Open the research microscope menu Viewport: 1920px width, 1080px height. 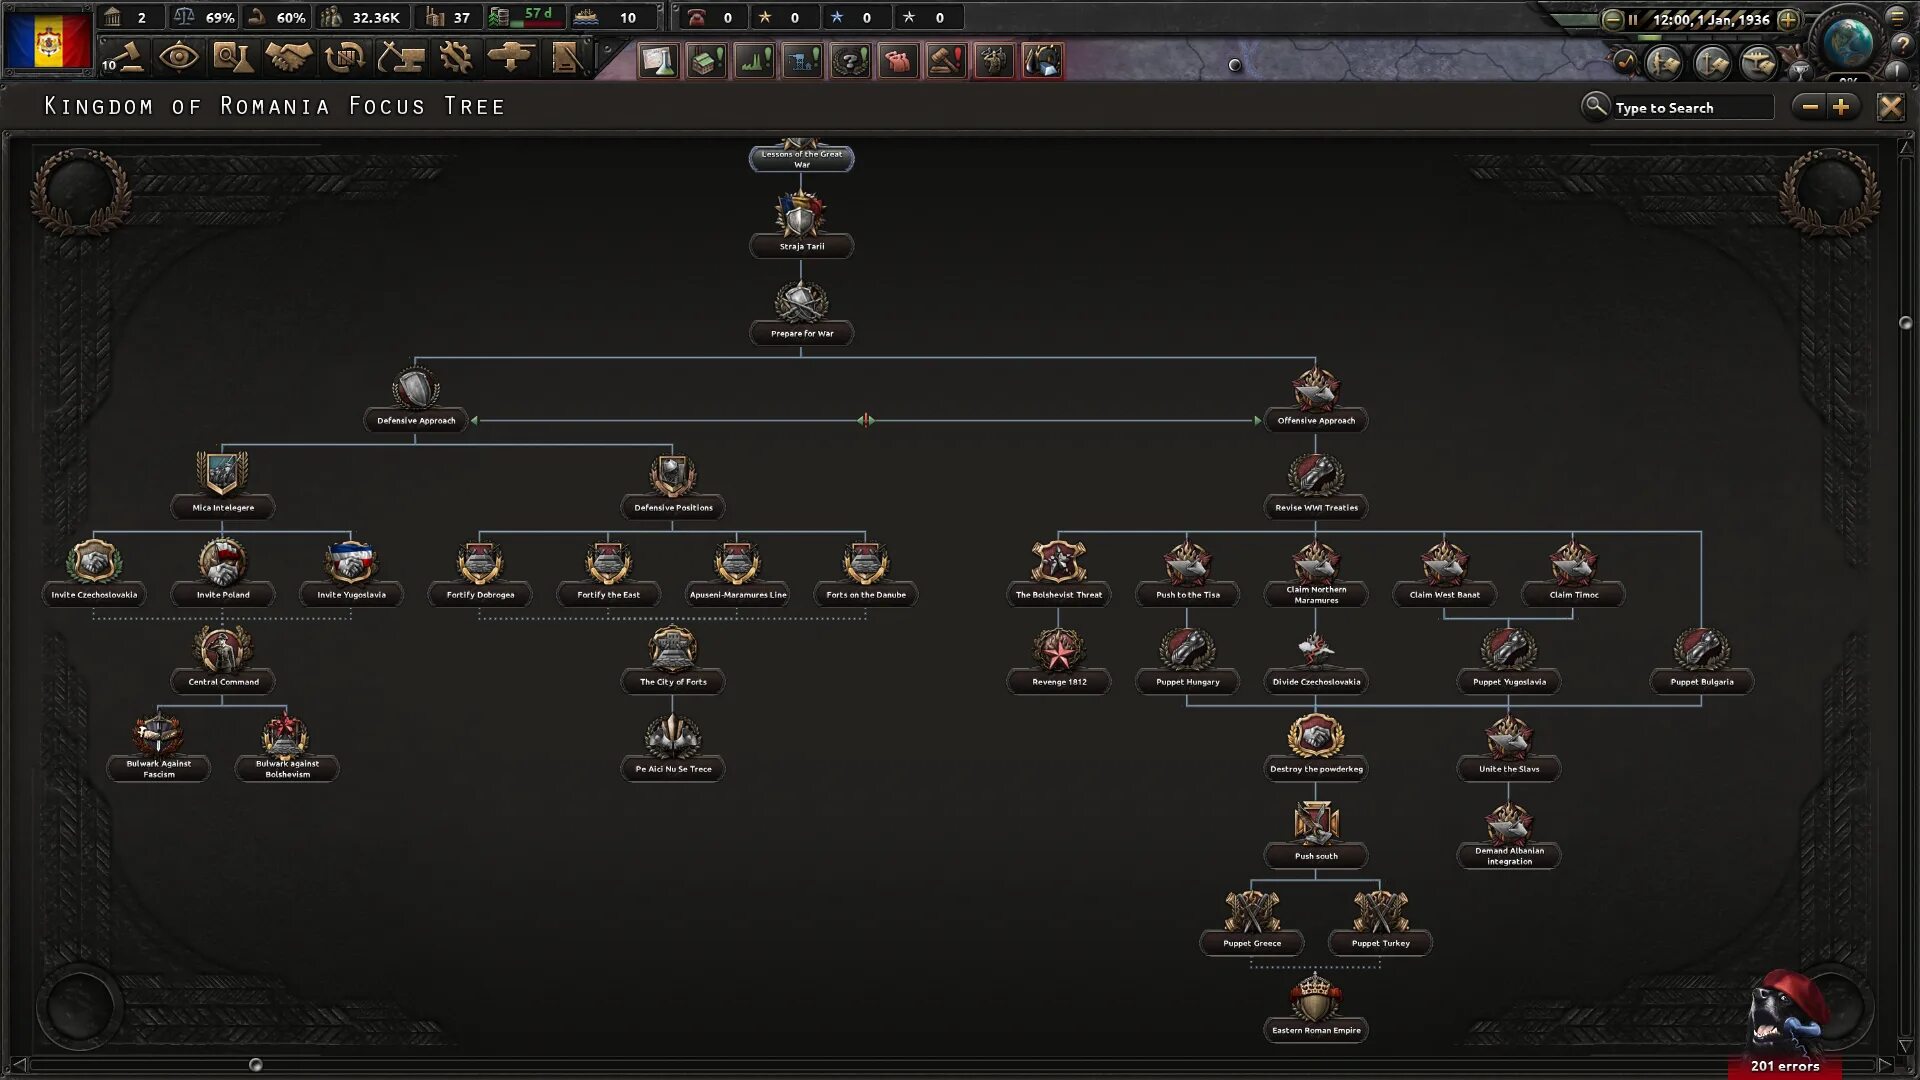click(233, 57)
